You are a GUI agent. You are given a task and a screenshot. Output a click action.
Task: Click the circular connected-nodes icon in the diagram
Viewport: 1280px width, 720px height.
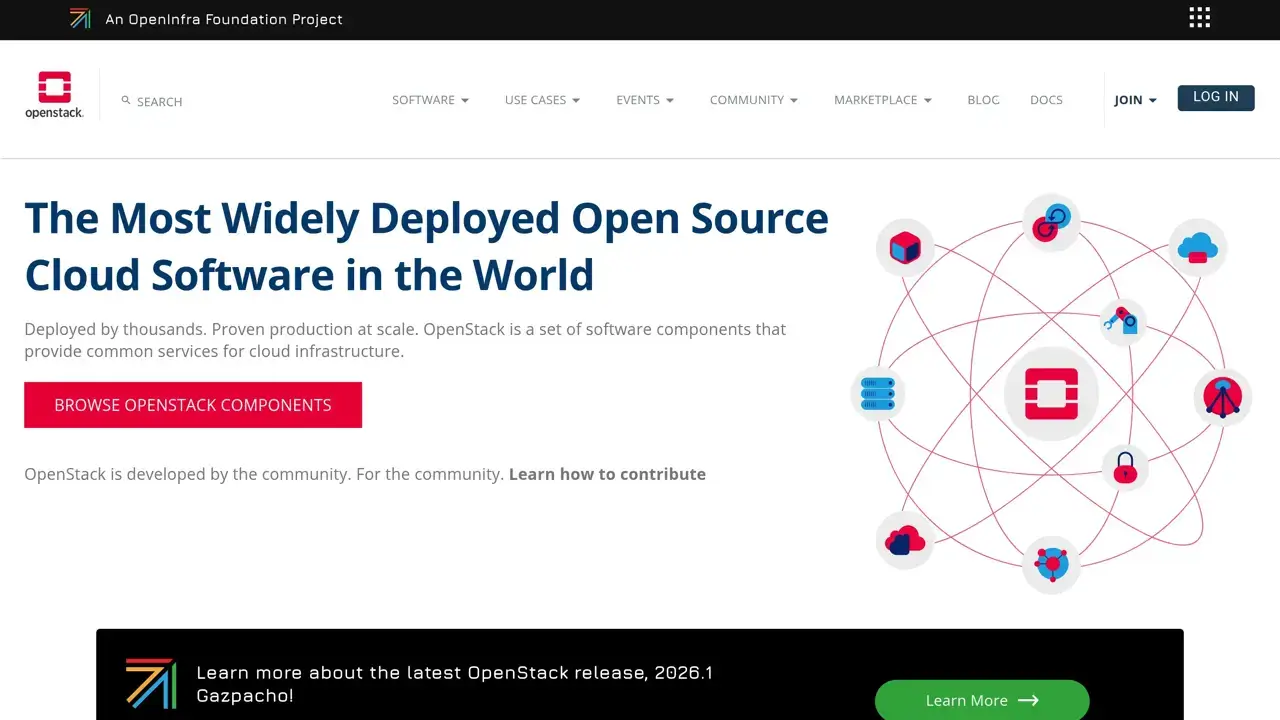click(1051, 565)
